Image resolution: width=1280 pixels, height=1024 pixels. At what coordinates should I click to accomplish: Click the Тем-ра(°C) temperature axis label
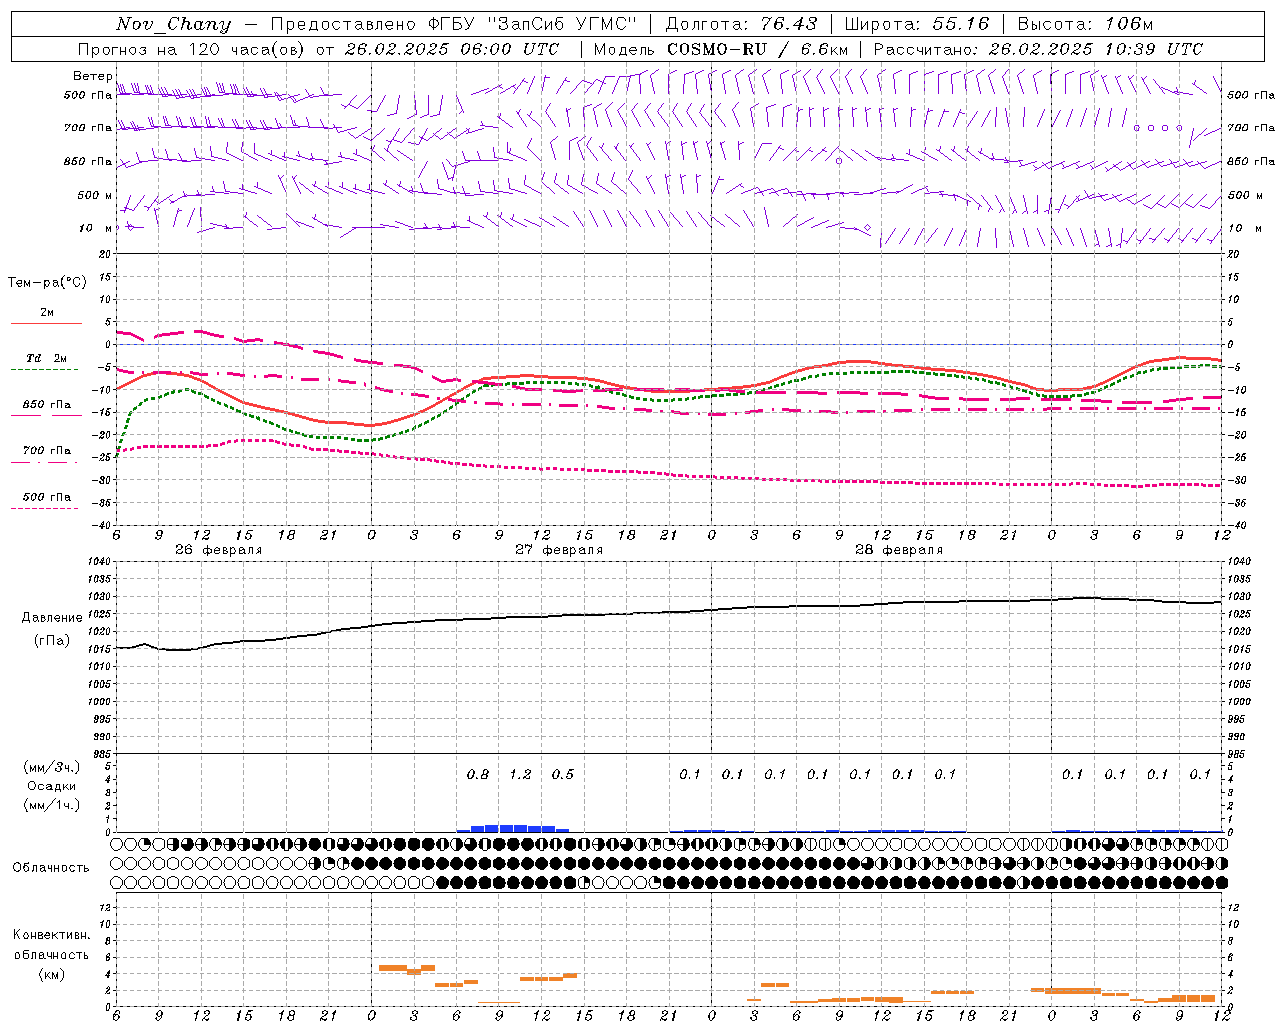(47, 283)
